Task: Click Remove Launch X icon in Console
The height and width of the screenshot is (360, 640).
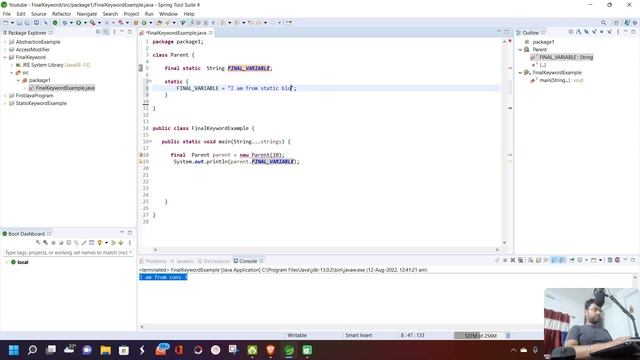Action: coord(513,260)
